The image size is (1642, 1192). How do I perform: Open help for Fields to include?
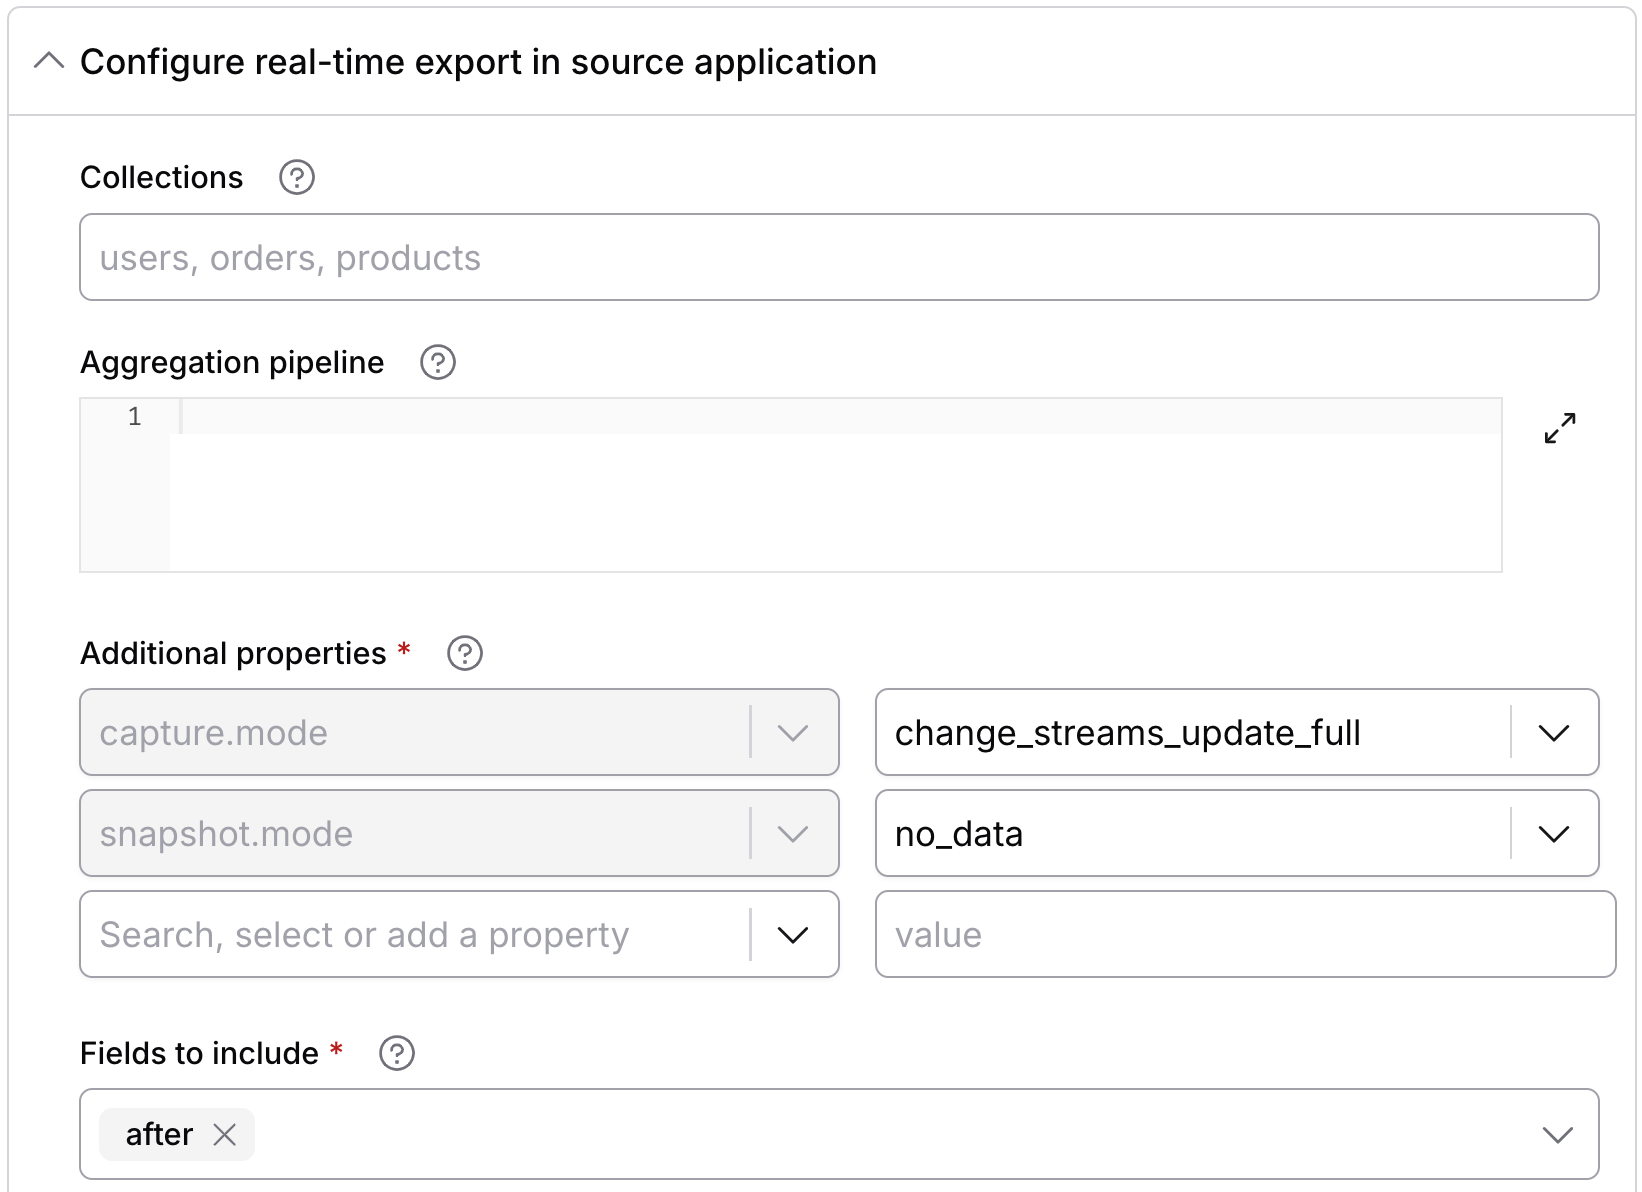[x=397, y=1053]
